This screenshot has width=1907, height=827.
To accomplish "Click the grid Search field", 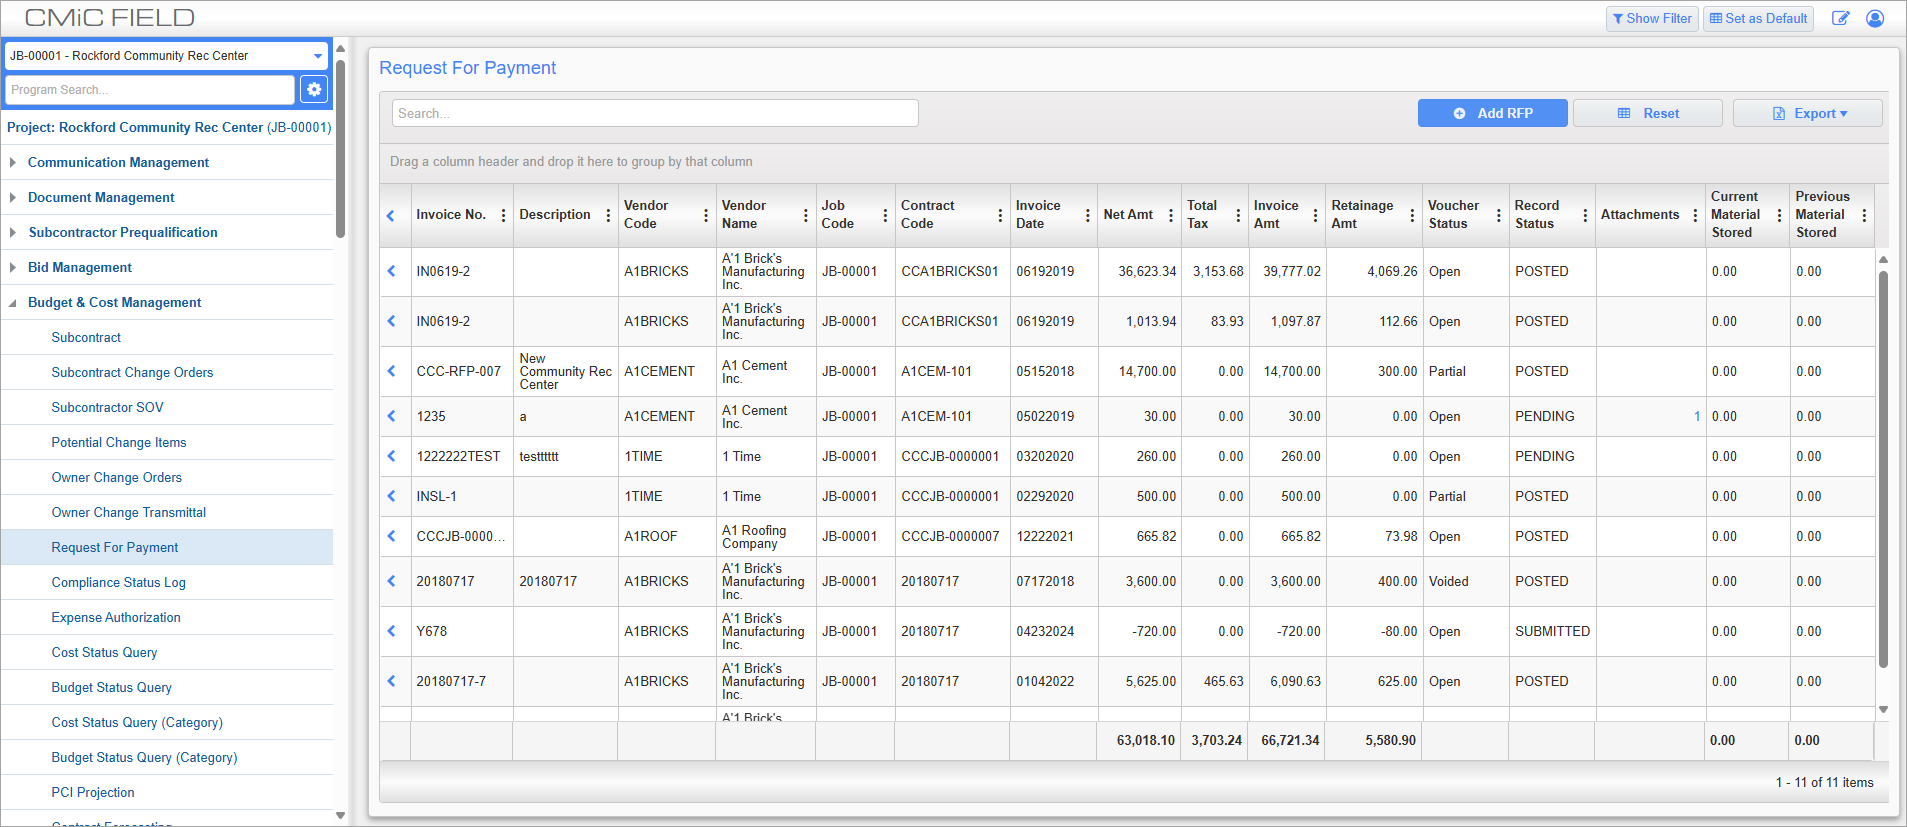I will click(655, 113).
